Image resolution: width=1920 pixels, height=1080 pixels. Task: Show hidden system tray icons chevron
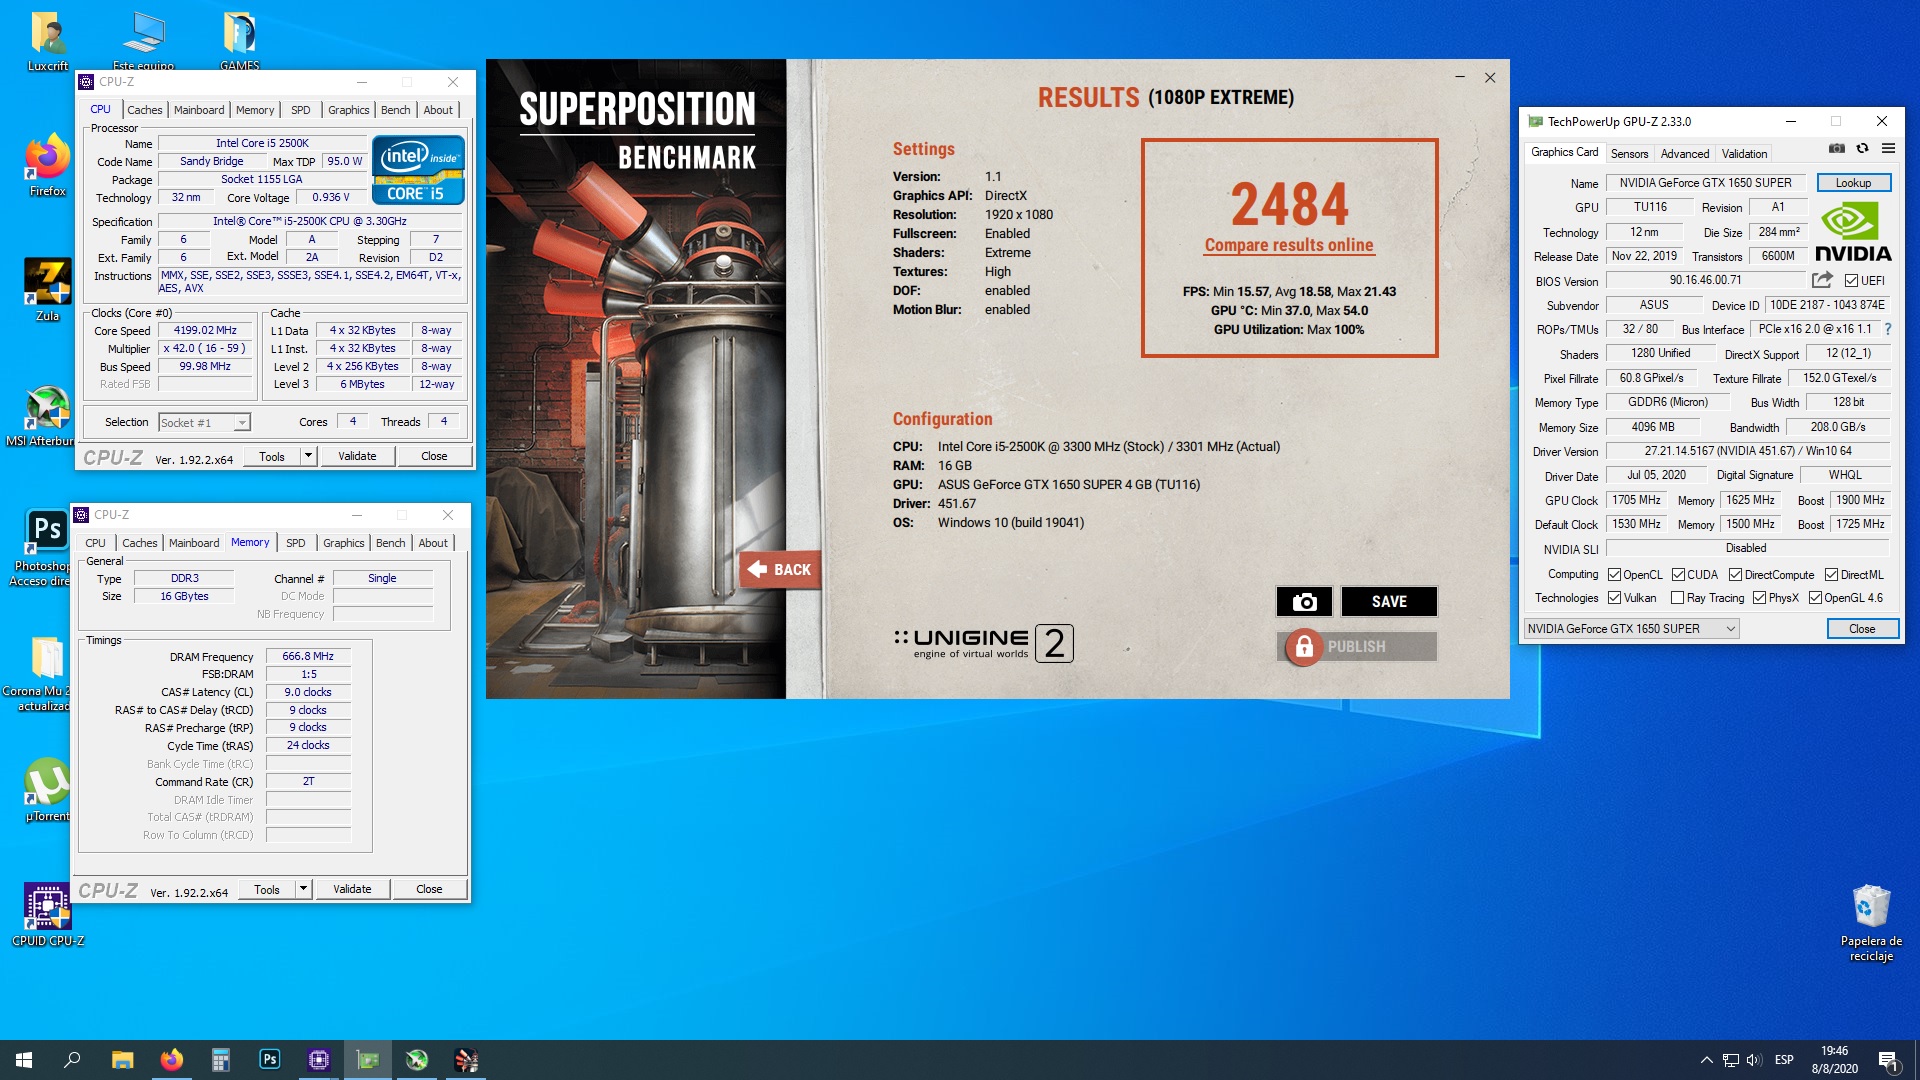(1706, 1060)
